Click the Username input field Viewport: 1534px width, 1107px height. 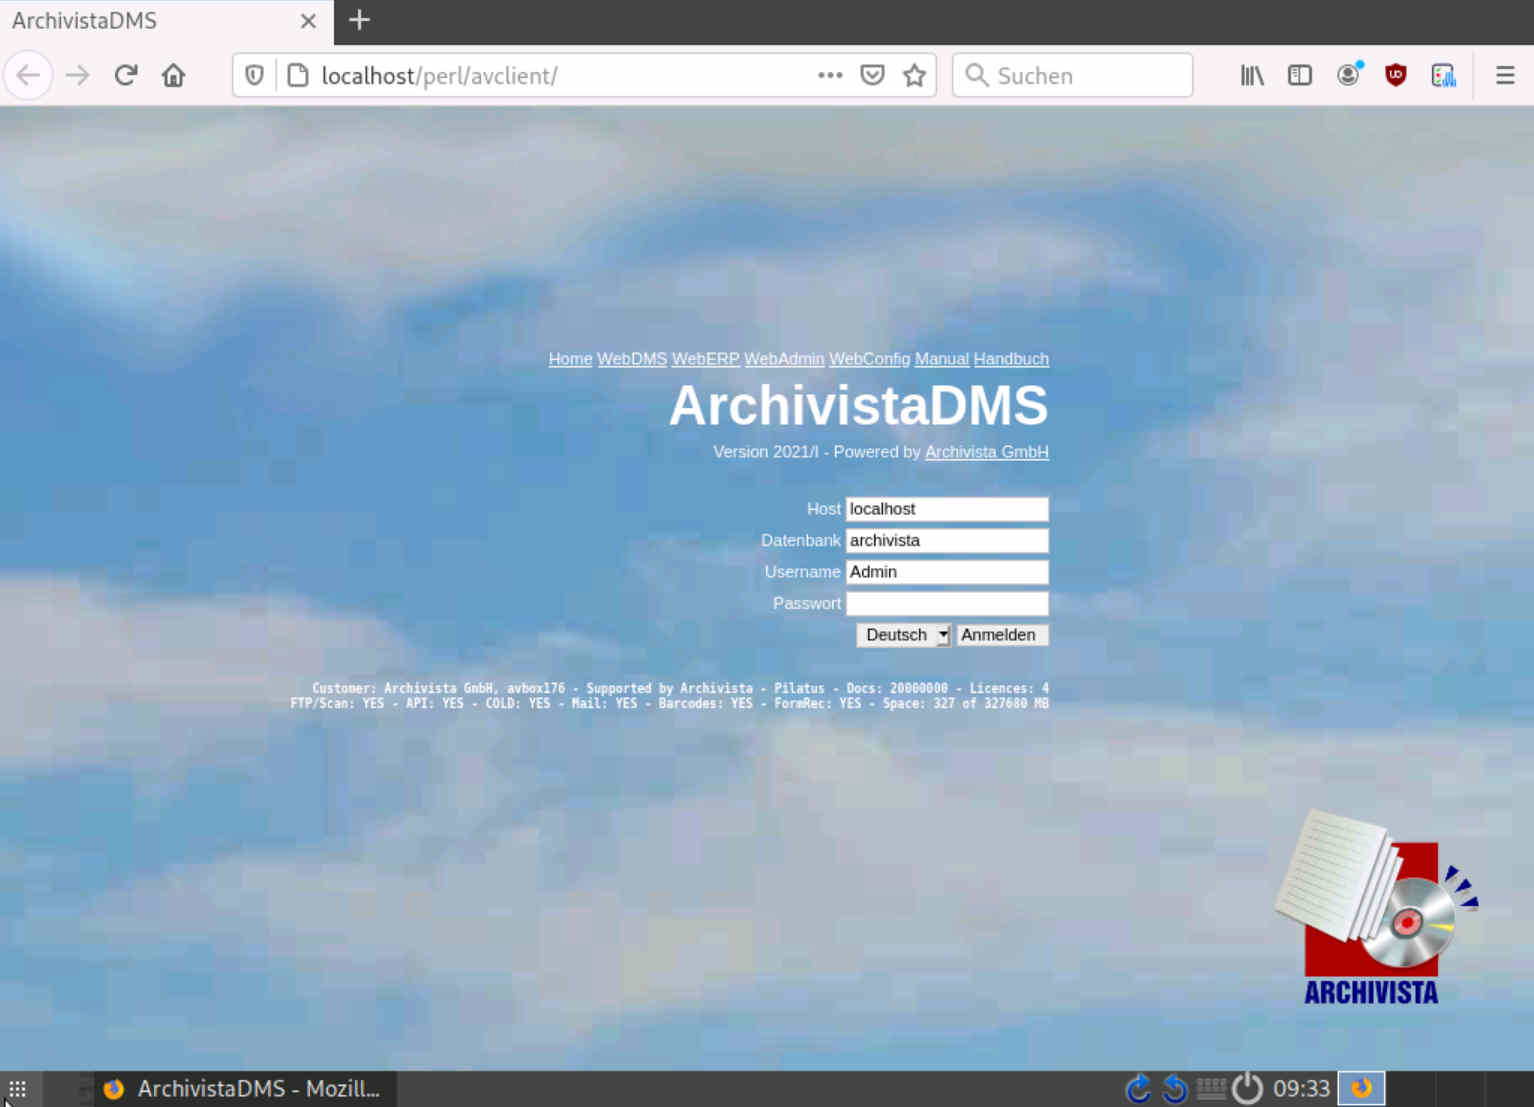click(x=947, y=572)
